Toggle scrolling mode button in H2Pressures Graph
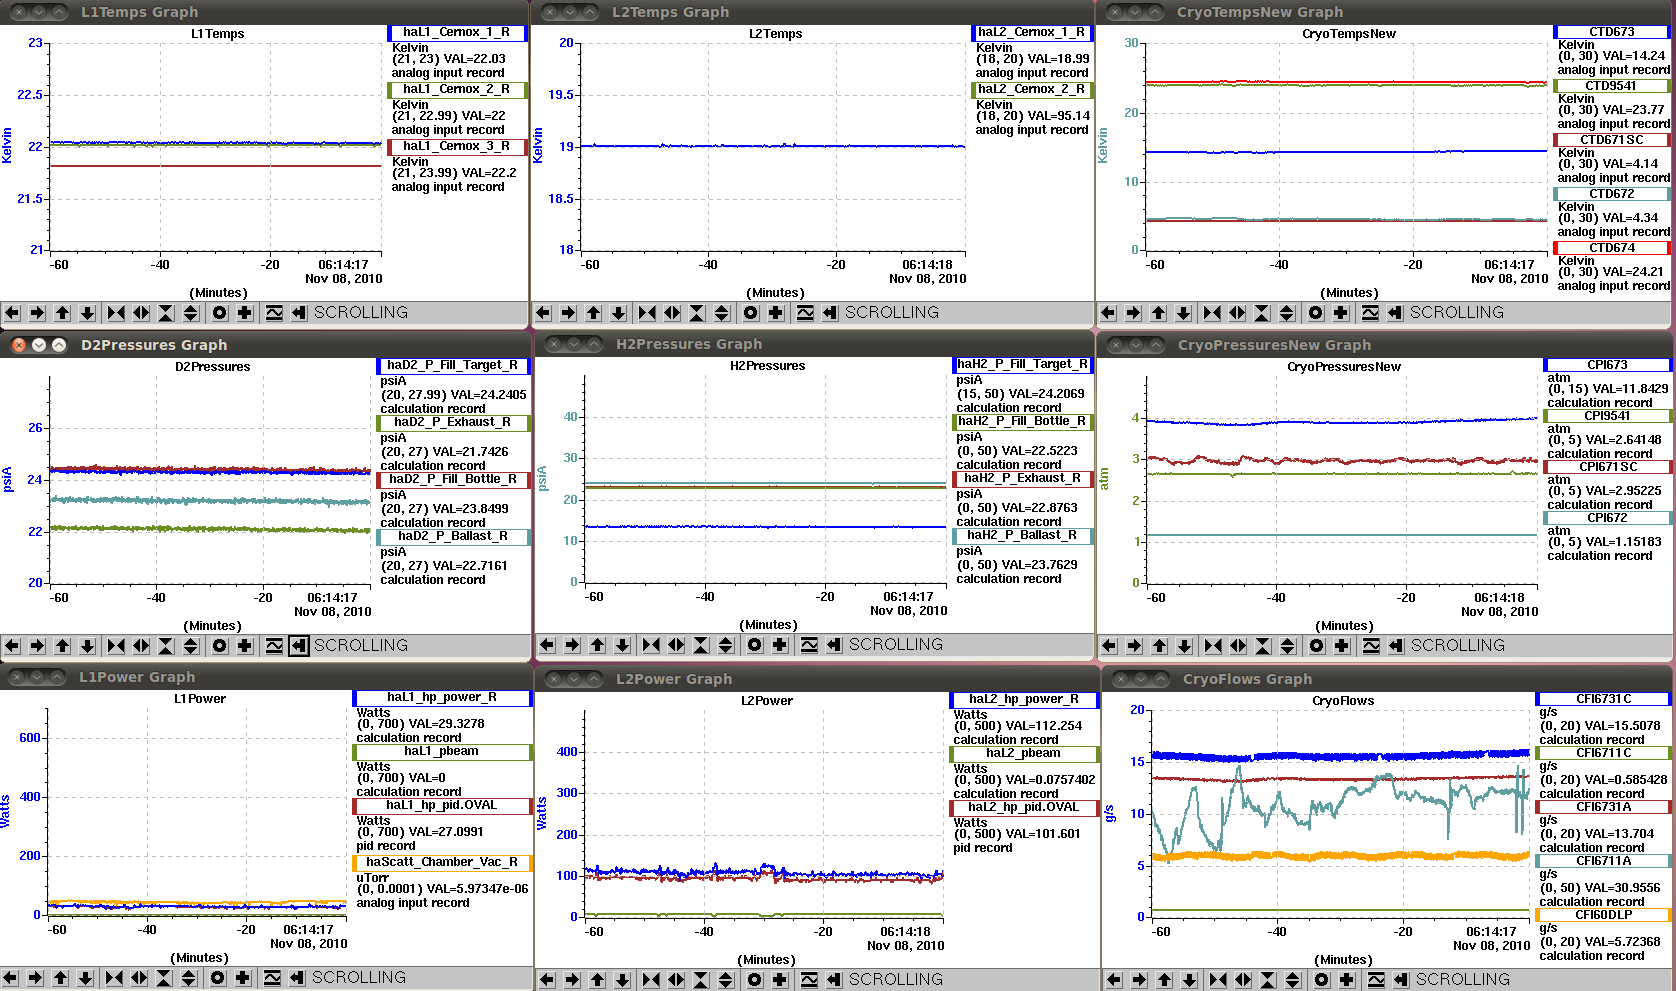Viewport: 1676px width, 991px height. [834, 645]
